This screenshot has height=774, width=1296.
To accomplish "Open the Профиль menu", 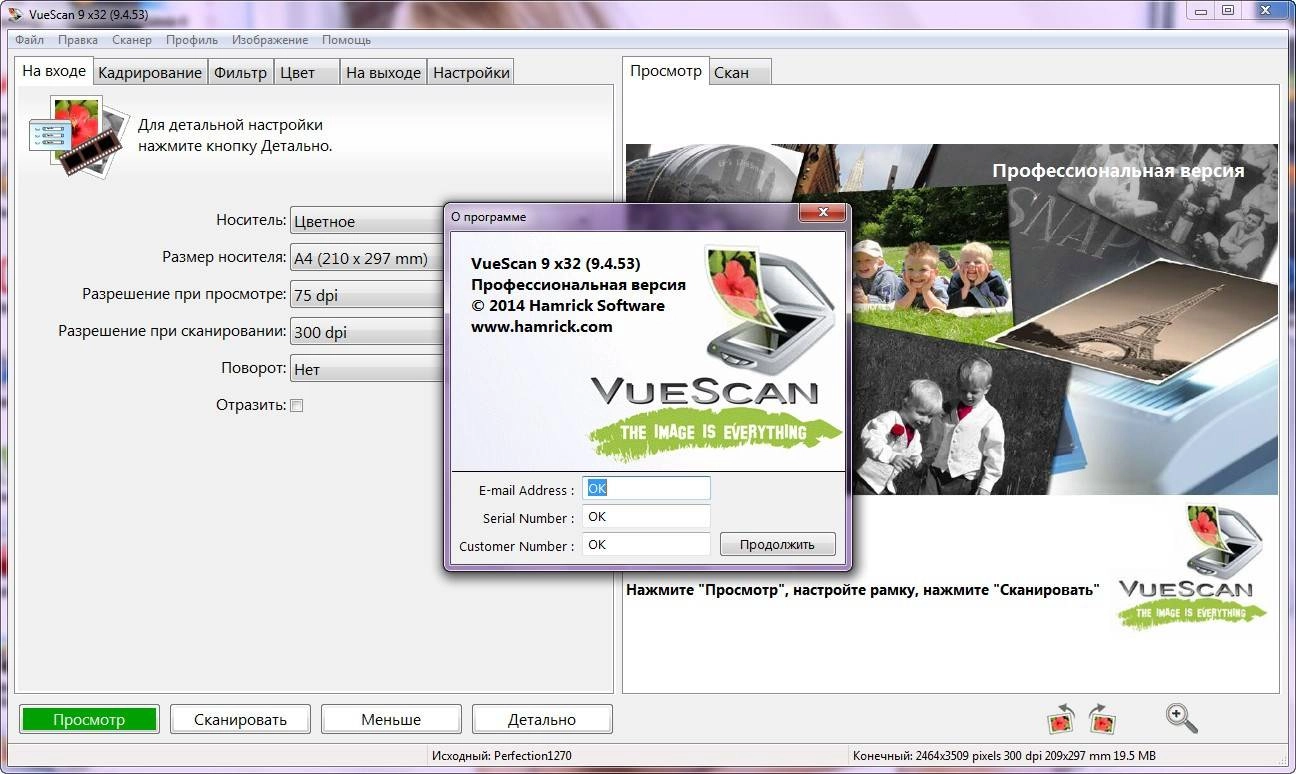I will 192,40.
